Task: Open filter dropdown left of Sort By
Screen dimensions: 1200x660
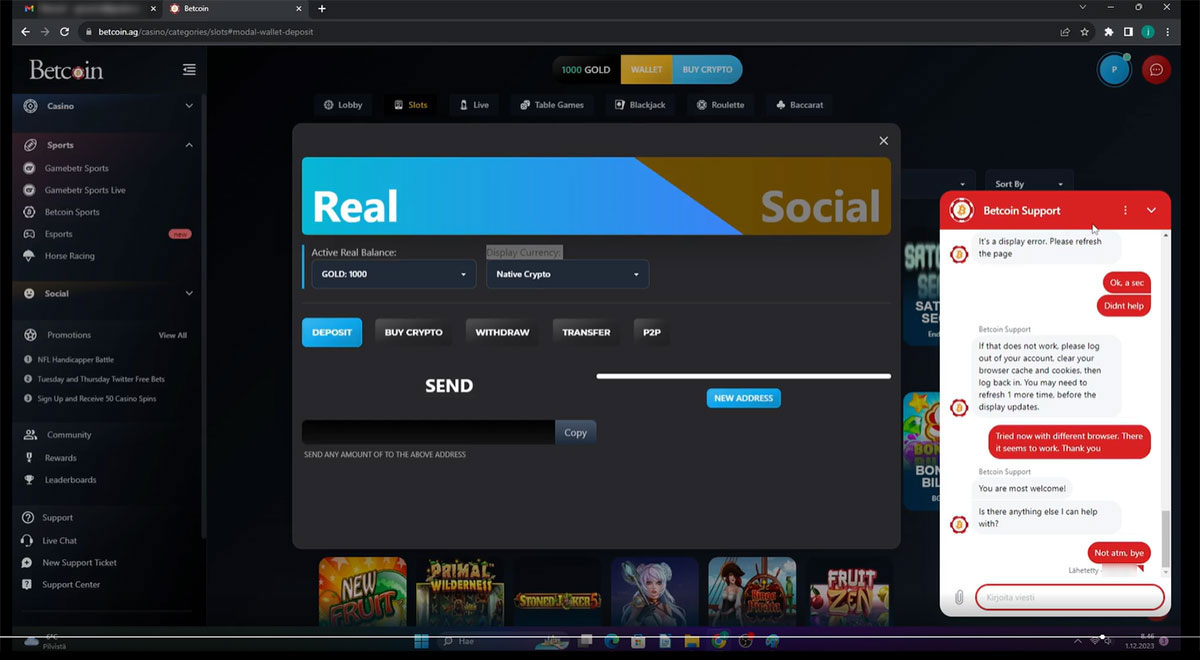Action: pyautogui.click(x=938, y=184)
